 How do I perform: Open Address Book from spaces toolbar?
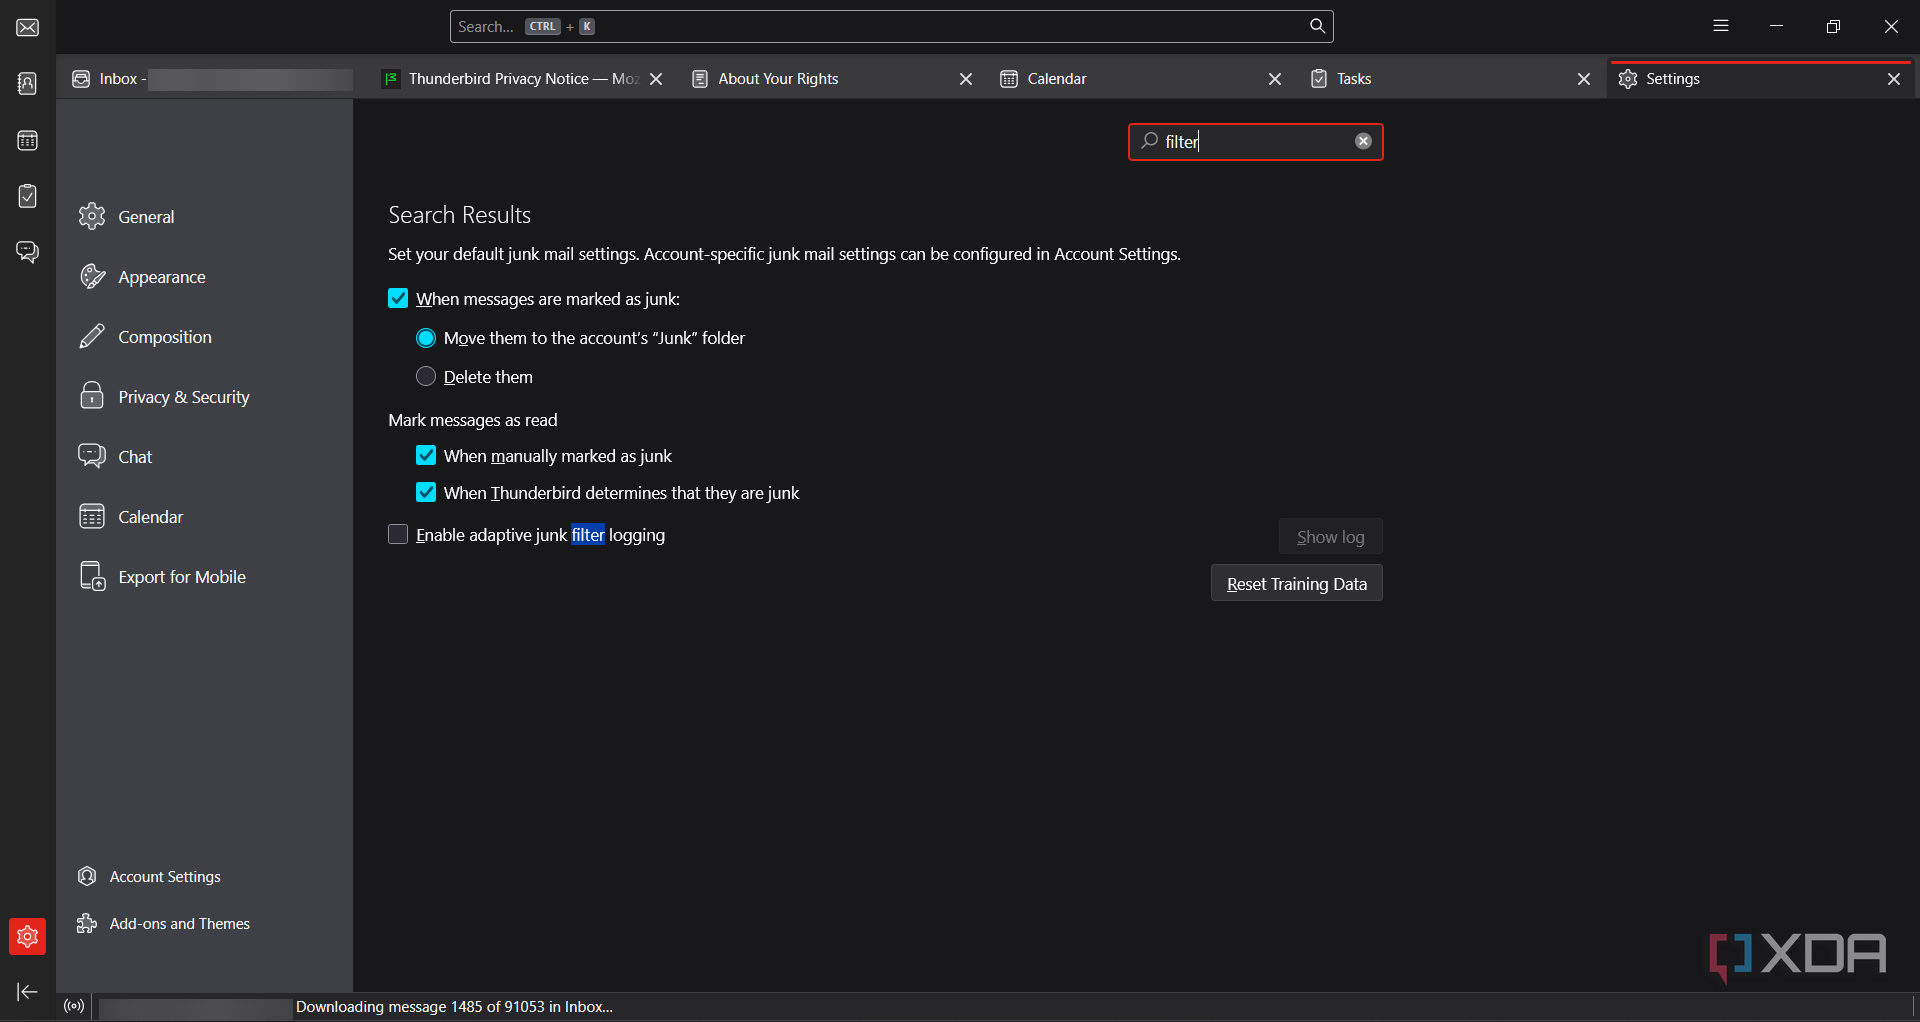[28, 83]
